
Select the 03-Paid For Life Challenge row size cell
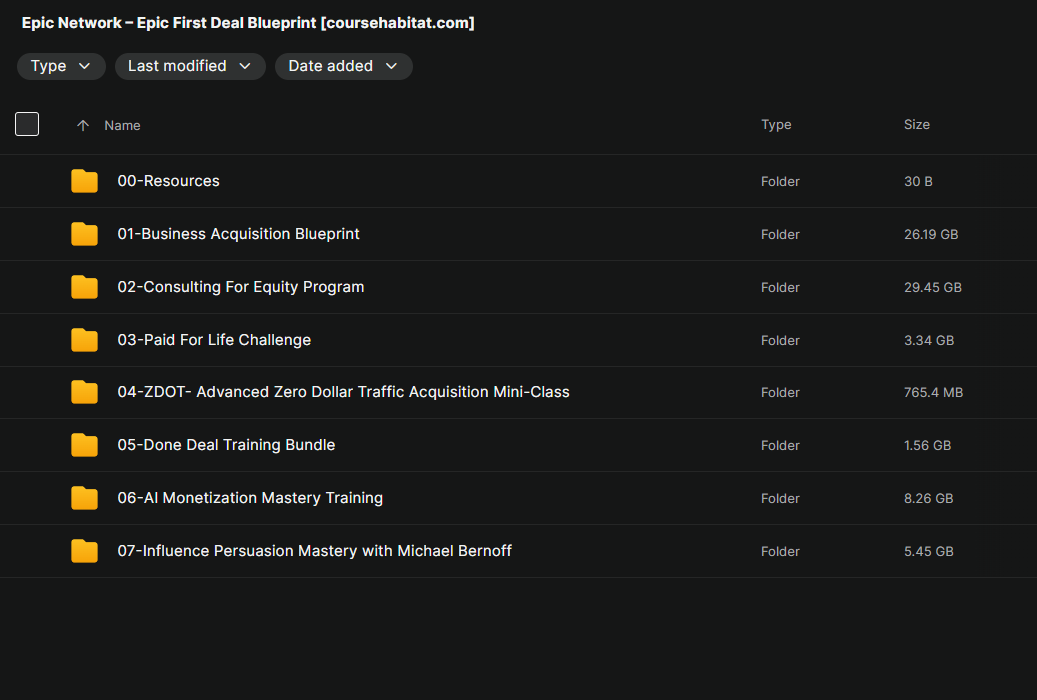pyautogui.click(x=928, y=340)
